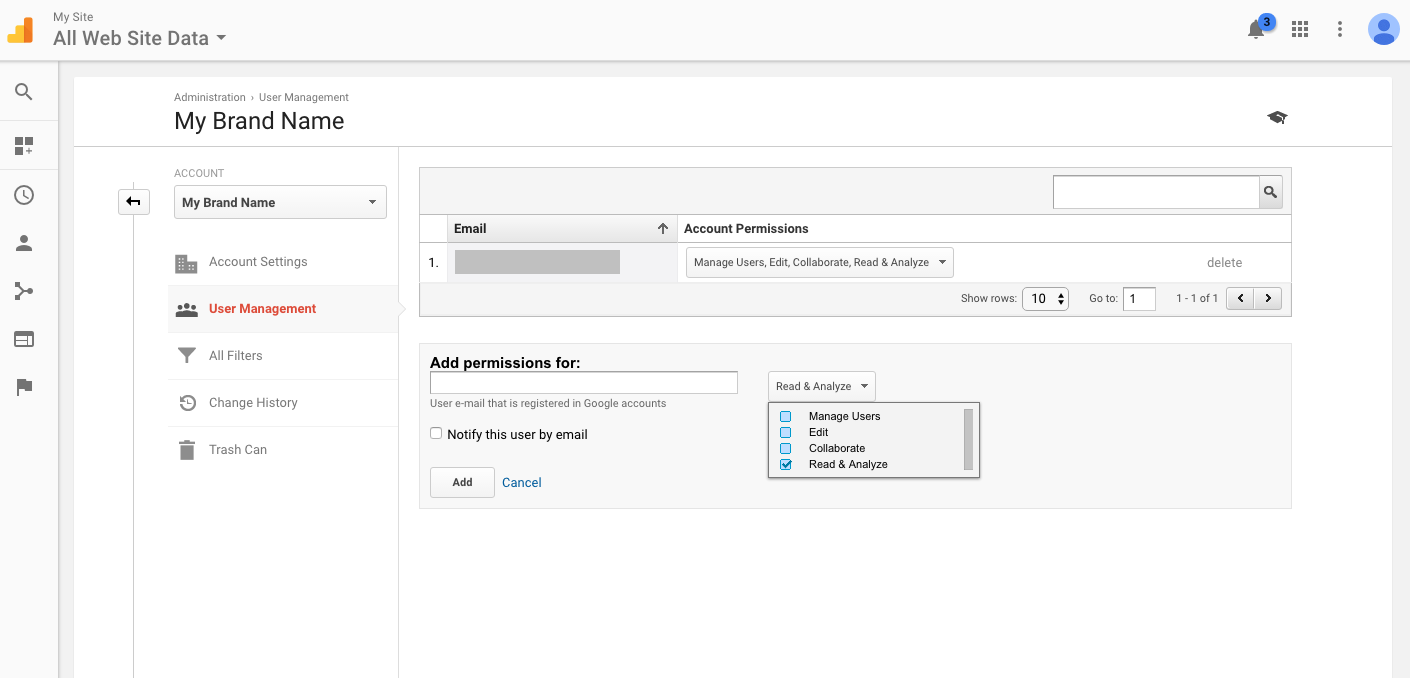
Task: Open Audience person icon in sidebar
Action: coord(24,243)
